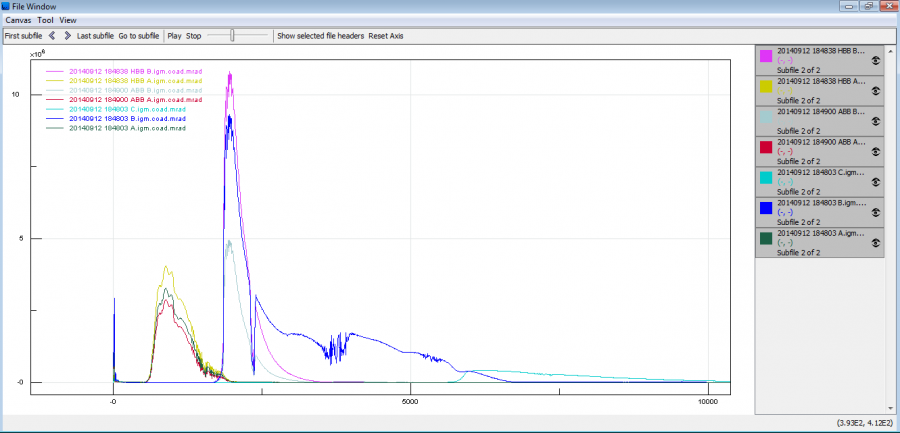Go to previous subfile arrow
The image size is (900, 433).
[52, 36]
